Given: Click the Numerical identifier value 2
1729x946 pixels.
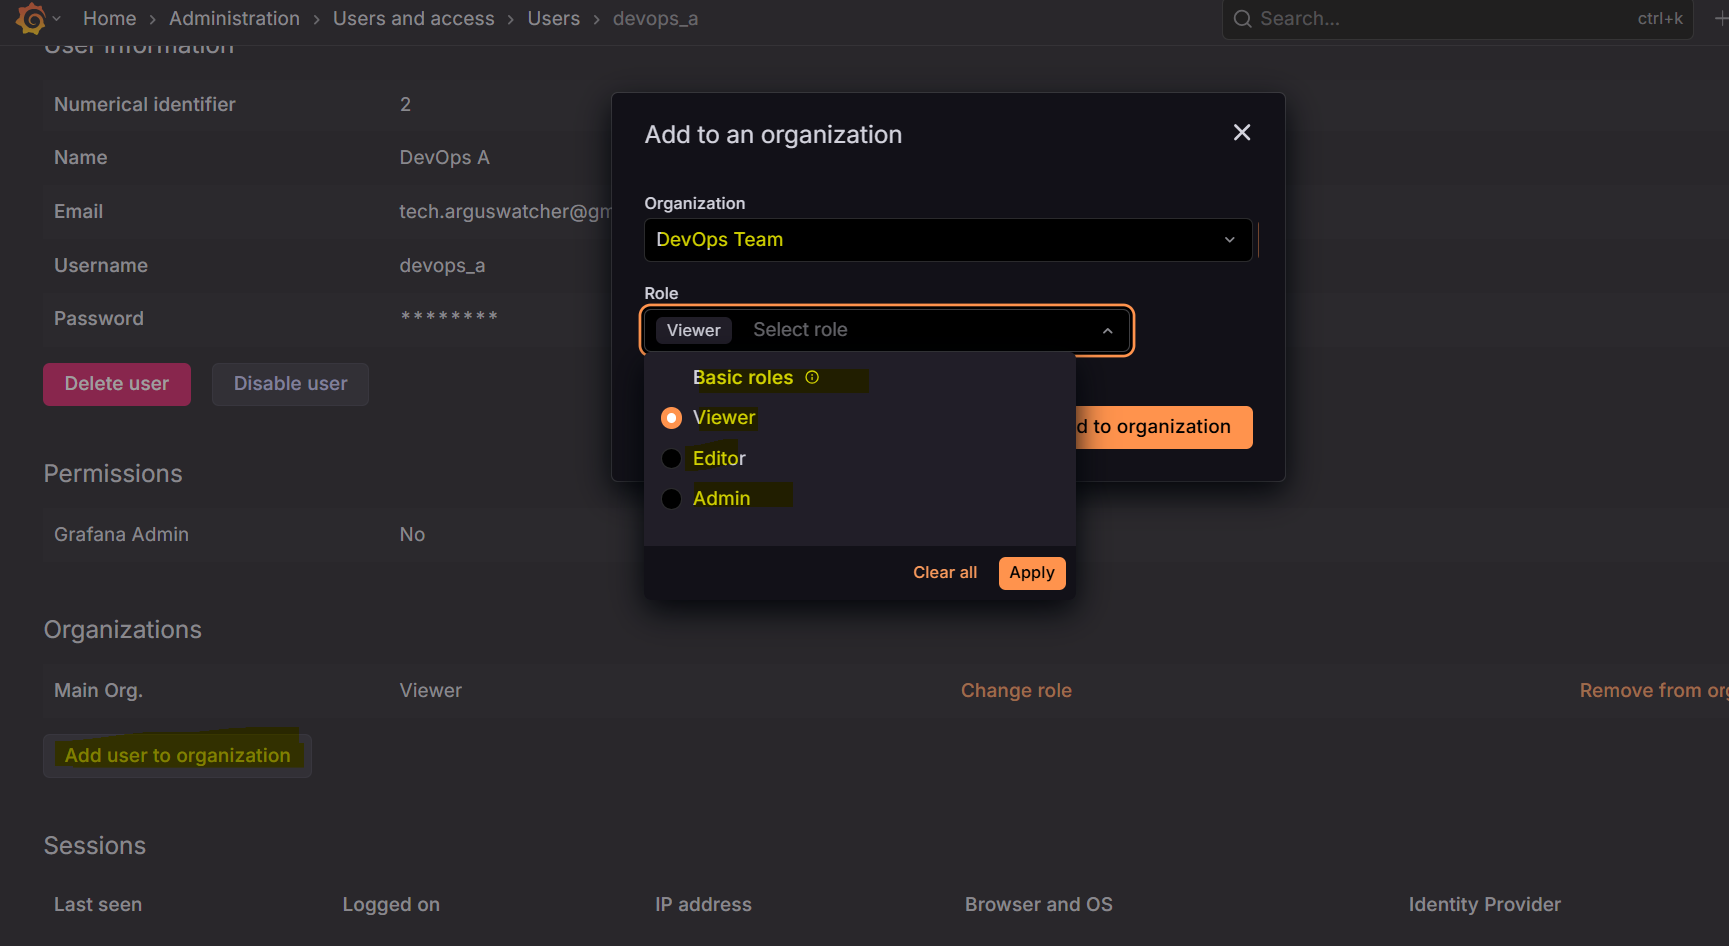Looking at the screenshot, I should (x=405, y=105).
